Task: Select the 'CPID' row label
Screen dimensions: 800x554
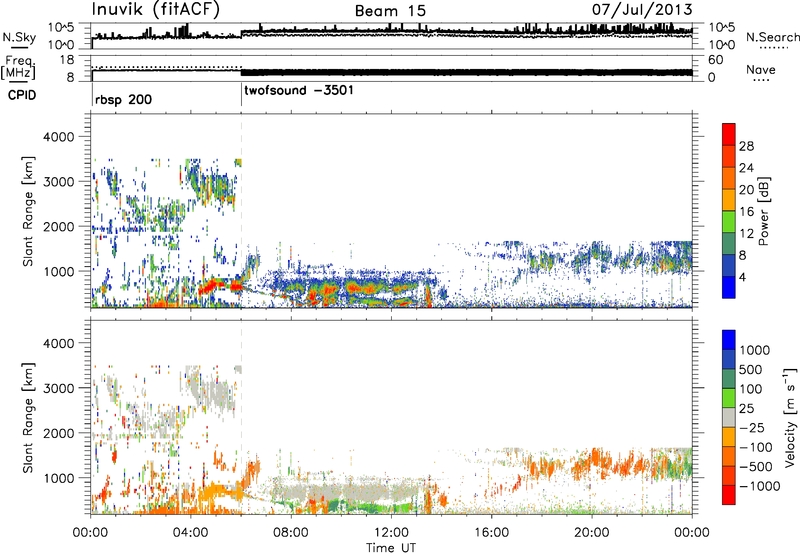Action: pos(22,95)
